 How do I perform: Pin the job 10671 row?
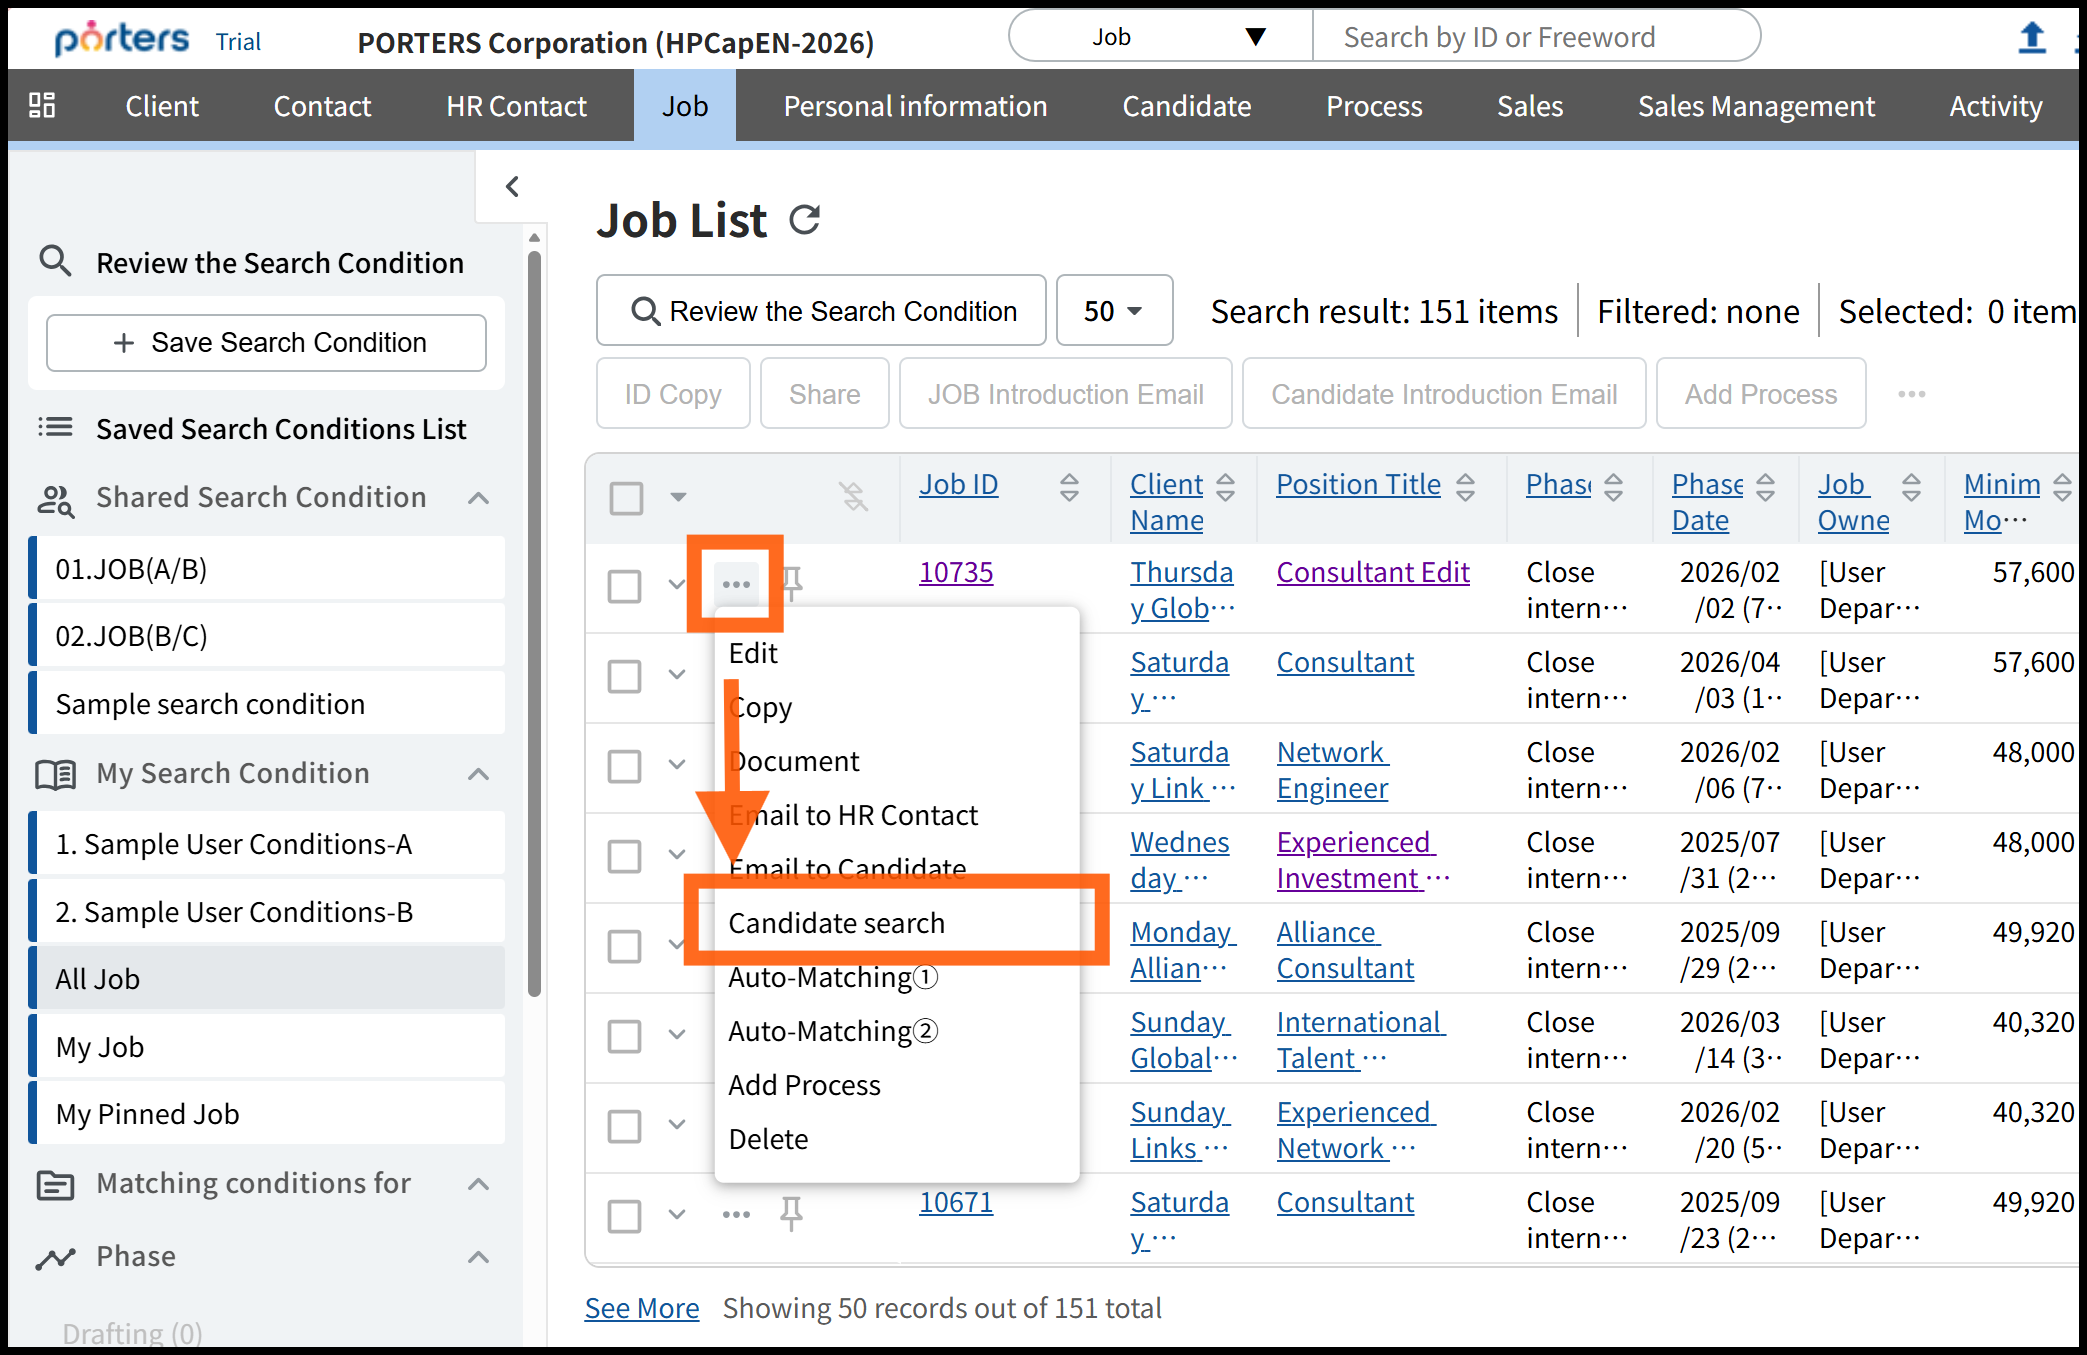[791, 1213]
